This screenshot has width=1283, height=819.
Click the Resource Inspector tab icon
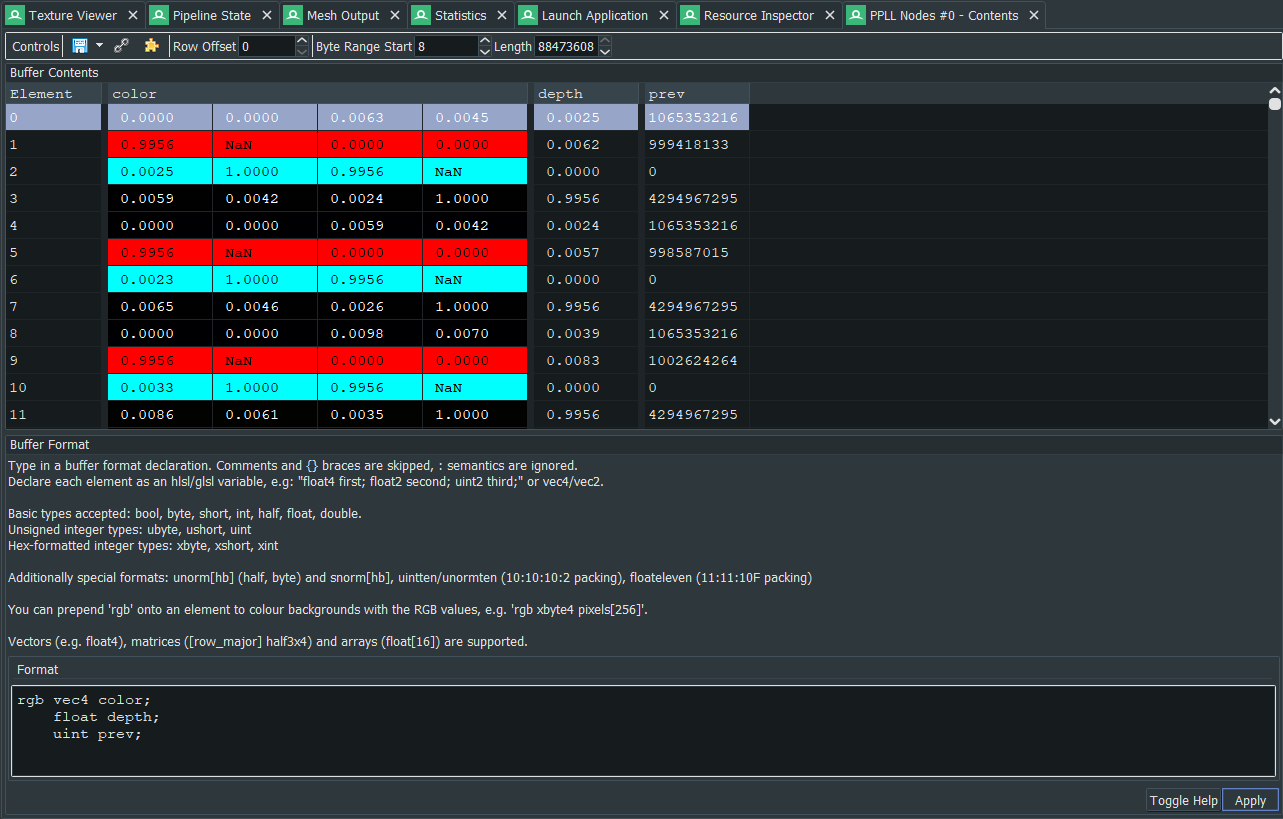[x=690, y=16]
